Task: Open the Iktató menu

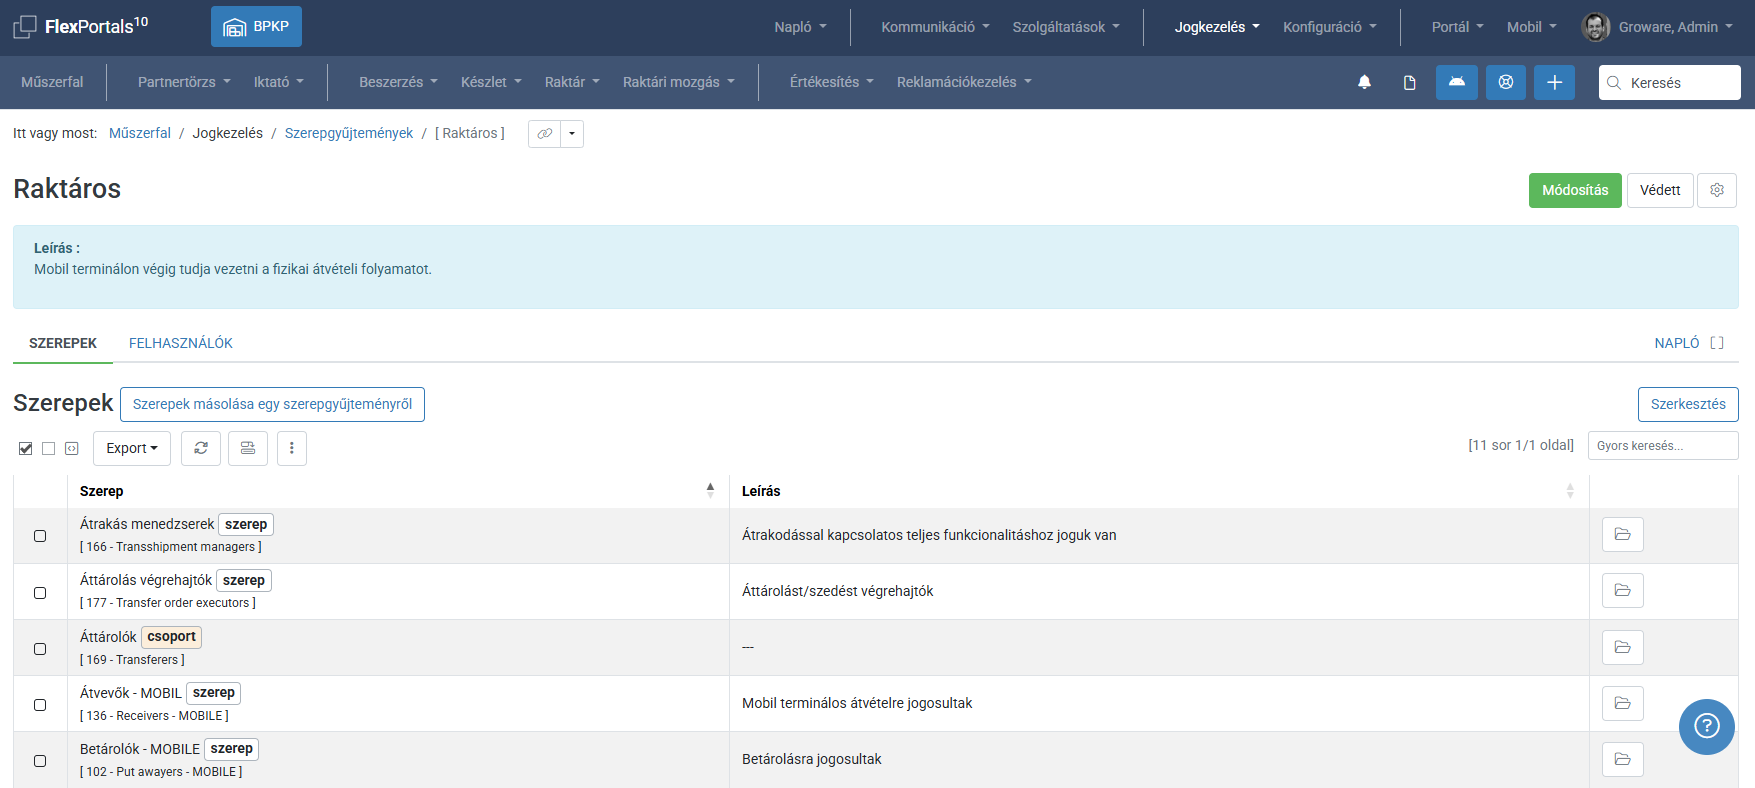Action: pyautogui.click(x=279, y=82)
